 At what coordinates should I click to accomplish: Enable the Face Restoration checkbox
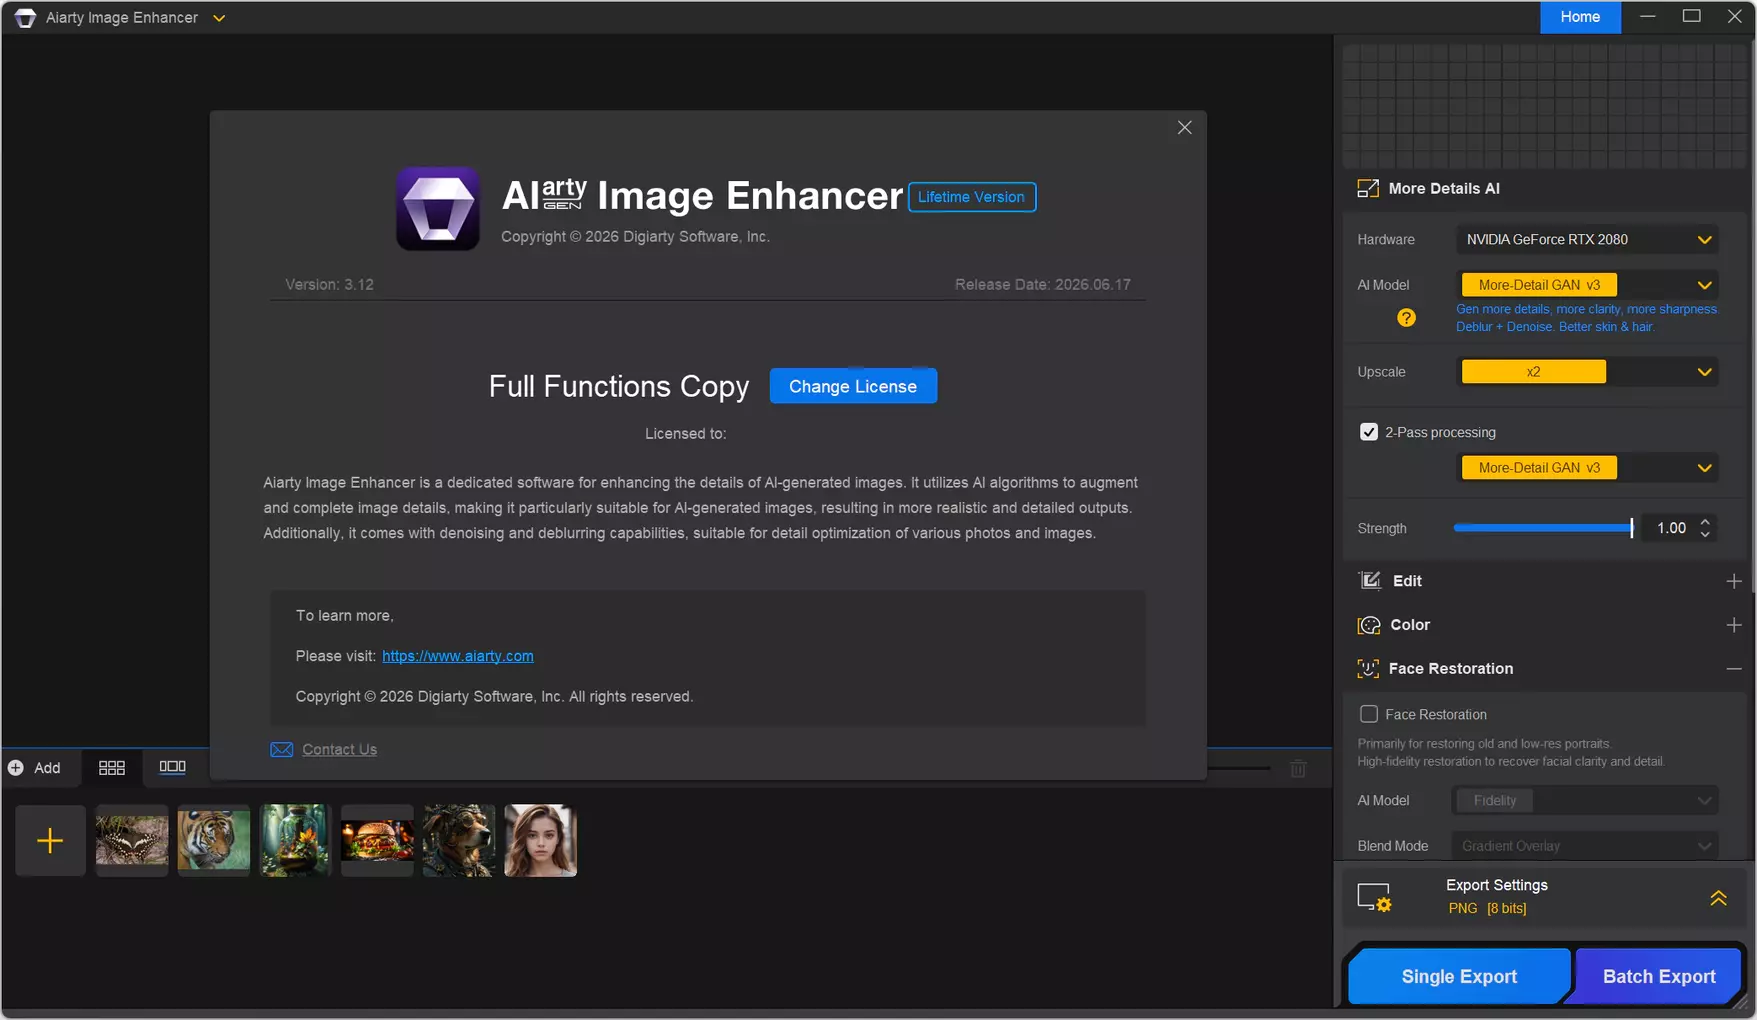point(1369,714)
